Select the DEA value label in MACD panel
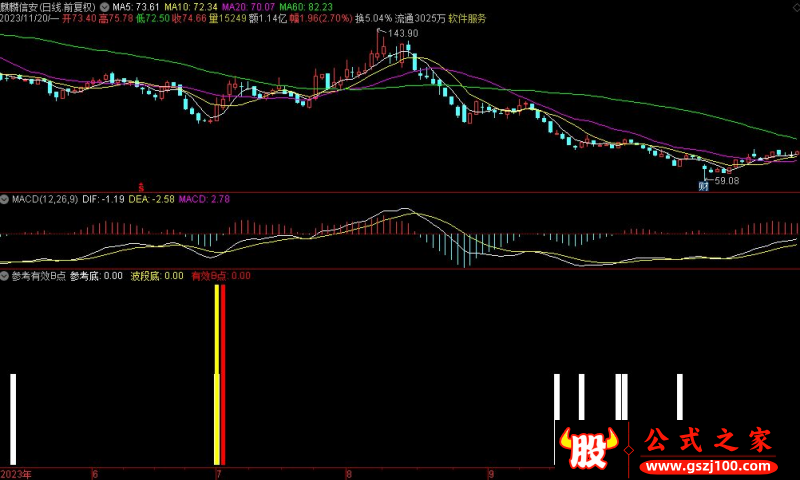This screenshot has width=800, height=480. (x=152, y=199)
